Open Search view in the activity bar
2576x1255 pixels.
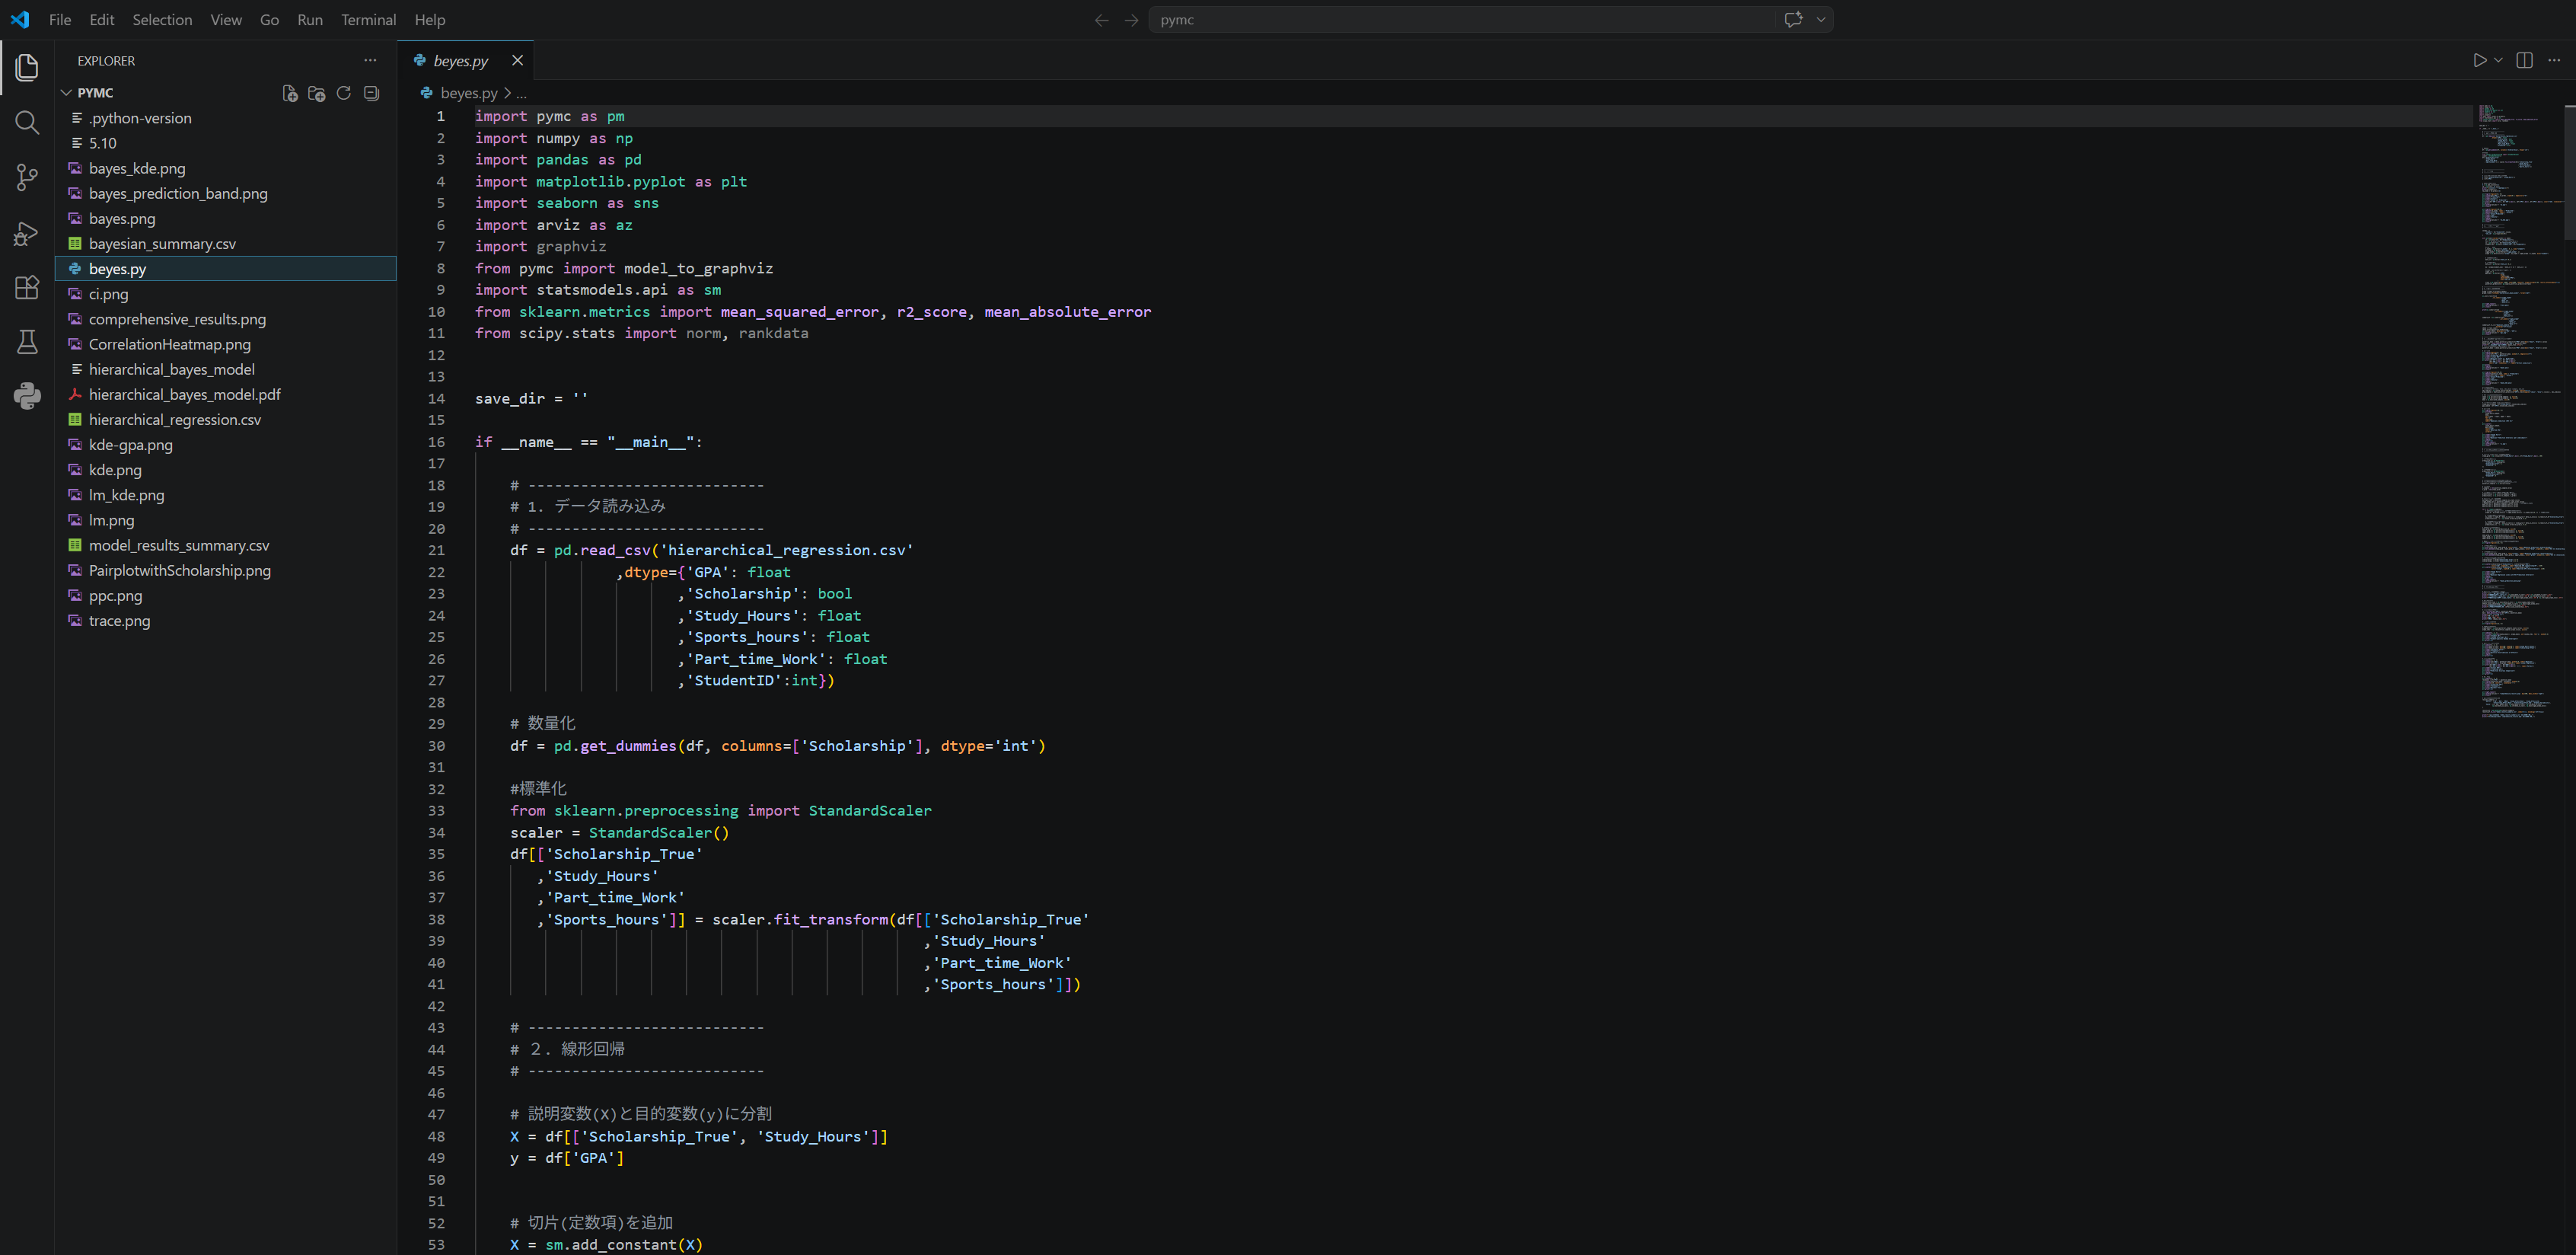26,122
